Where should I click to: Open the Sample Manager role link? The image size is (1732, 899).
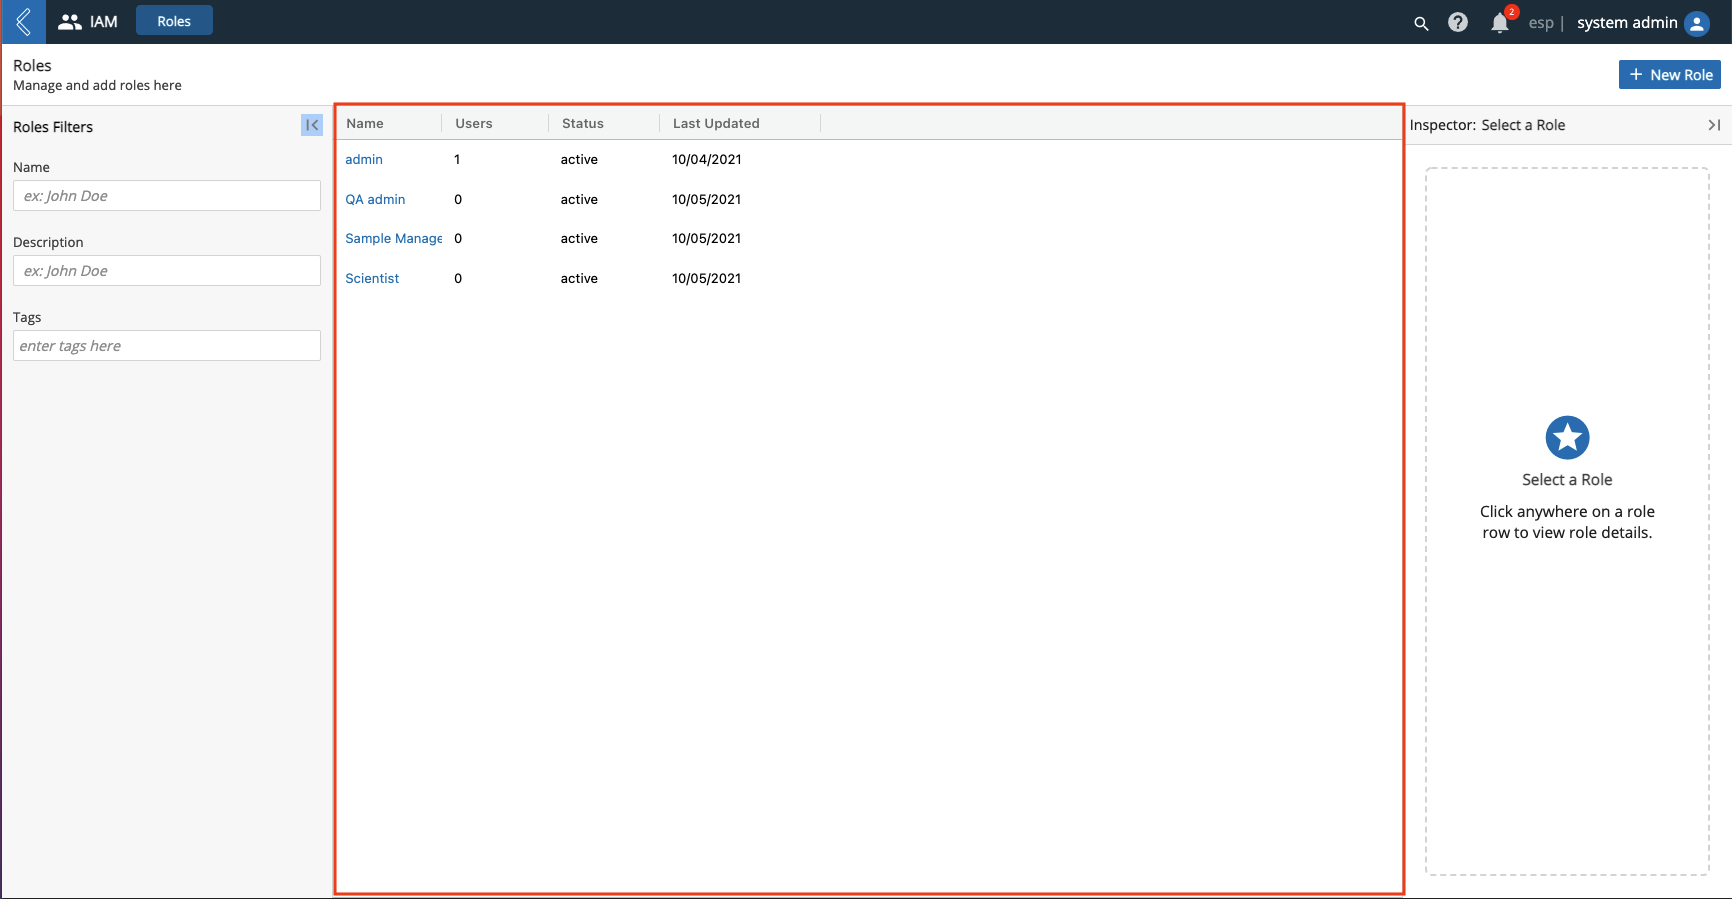click(394, 238)
